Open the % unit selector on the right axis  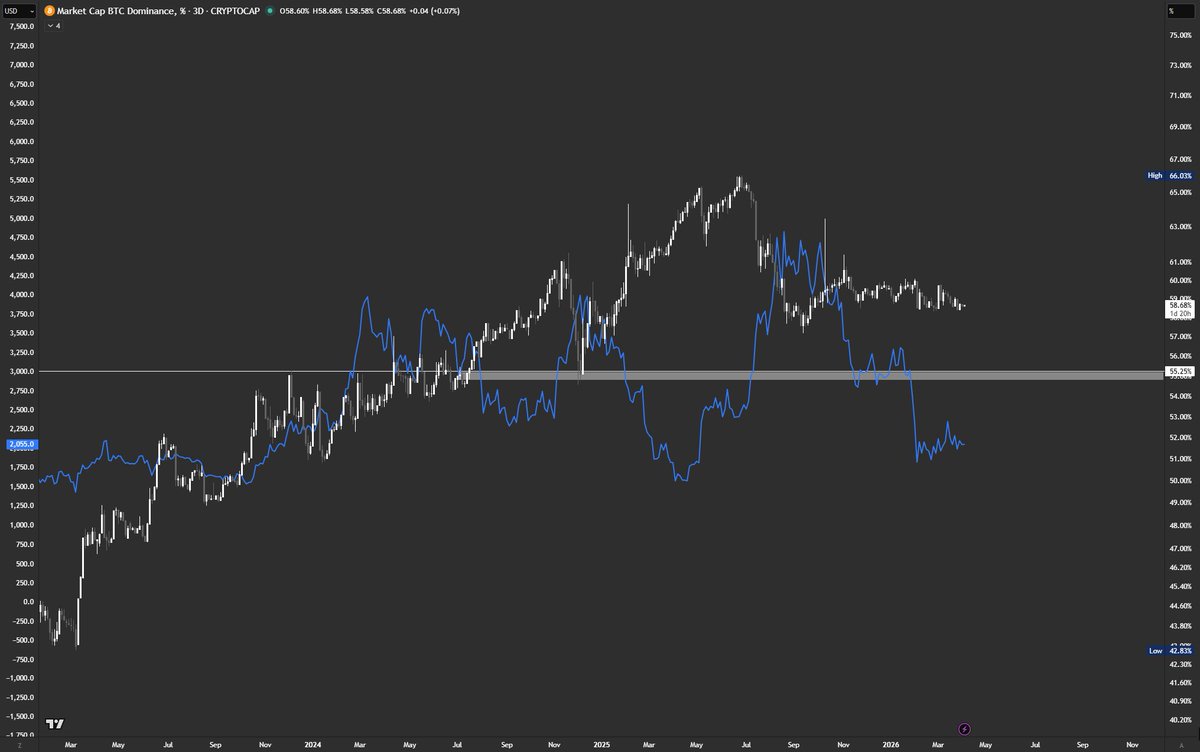(1180, 10)
